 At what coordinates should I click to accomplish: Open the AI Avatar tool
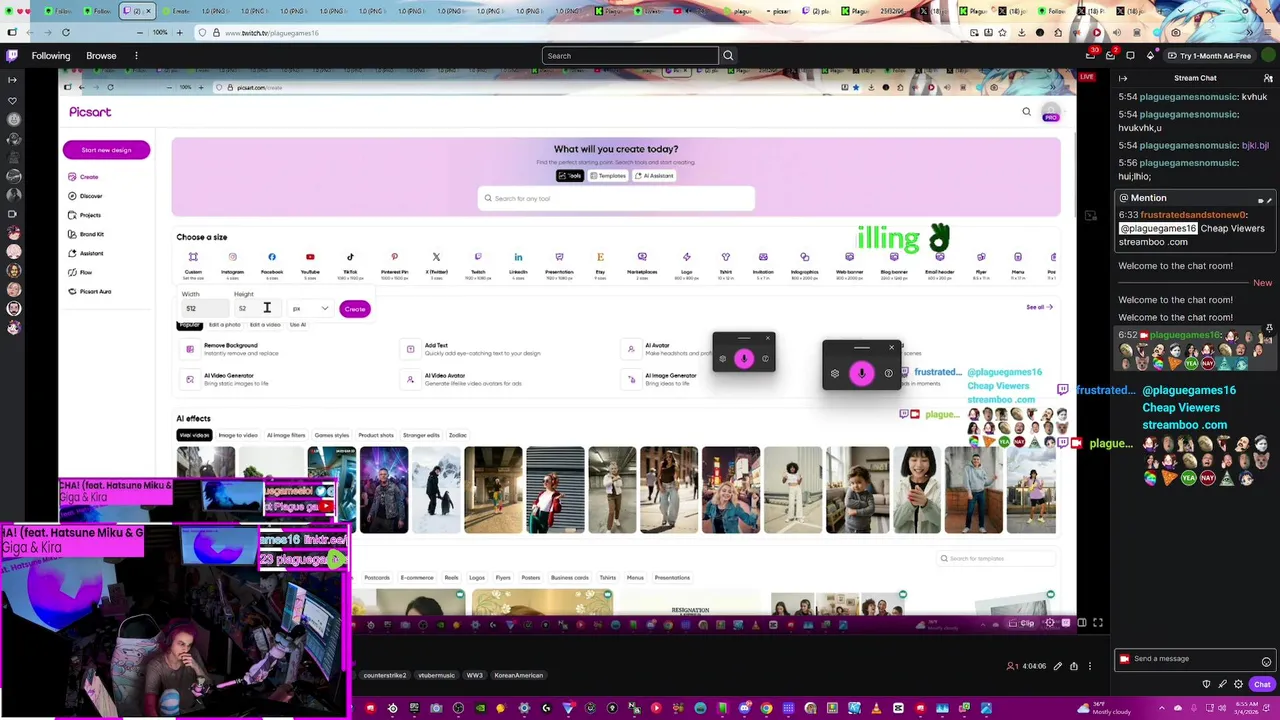click(x=668, y=349)
